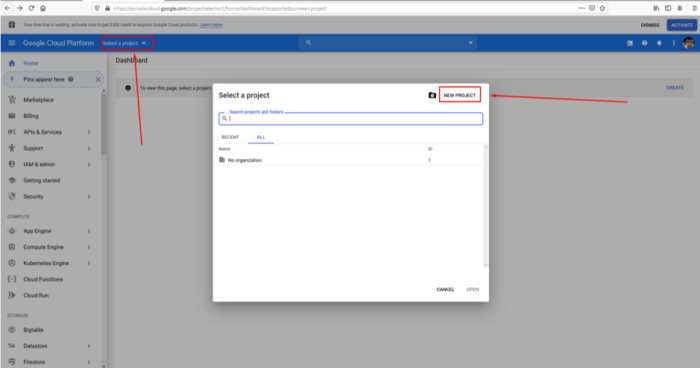Screen dimensions: 700x368
Task: Open Billing from the sidebar
Action: point(31,116)
